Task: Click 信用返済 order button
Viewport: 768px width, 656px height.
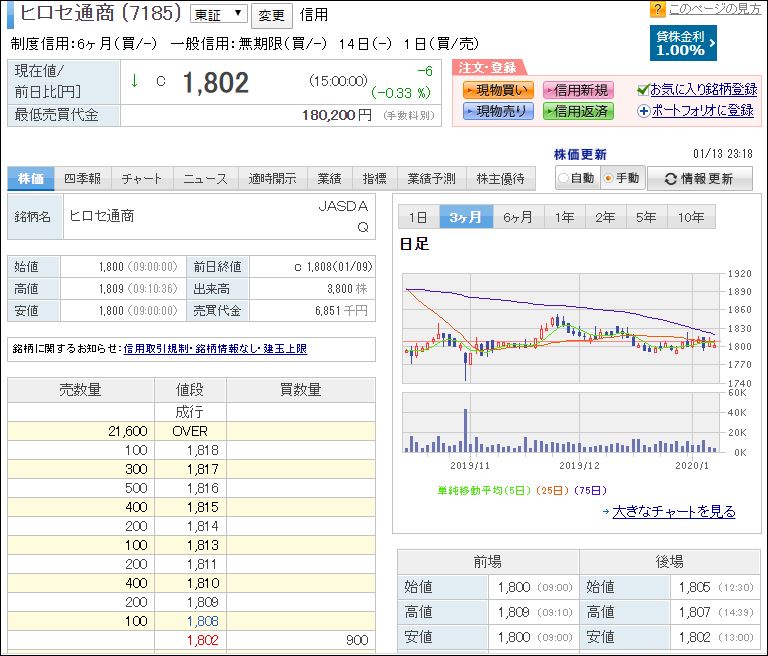Action: click(x=578, y=111)
